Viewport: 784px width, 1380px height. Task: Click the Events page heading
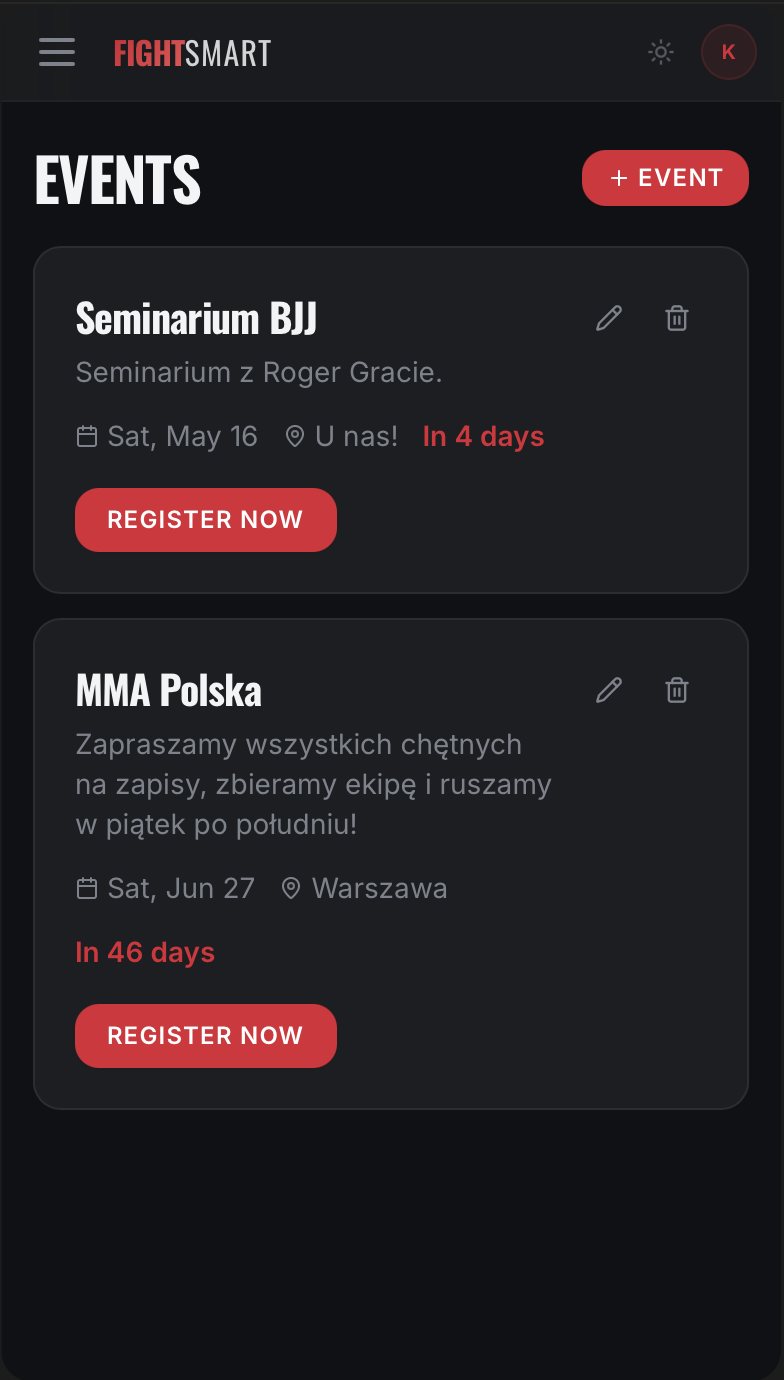(118, 180)
